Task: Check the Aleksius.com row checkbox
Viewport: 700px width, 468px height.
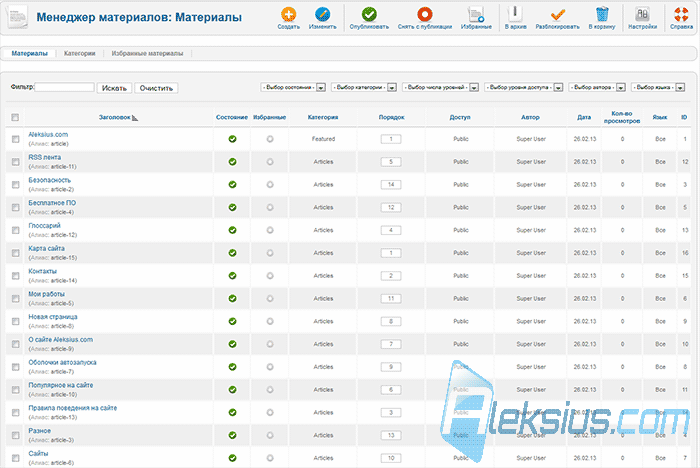Action: [16, 139]
